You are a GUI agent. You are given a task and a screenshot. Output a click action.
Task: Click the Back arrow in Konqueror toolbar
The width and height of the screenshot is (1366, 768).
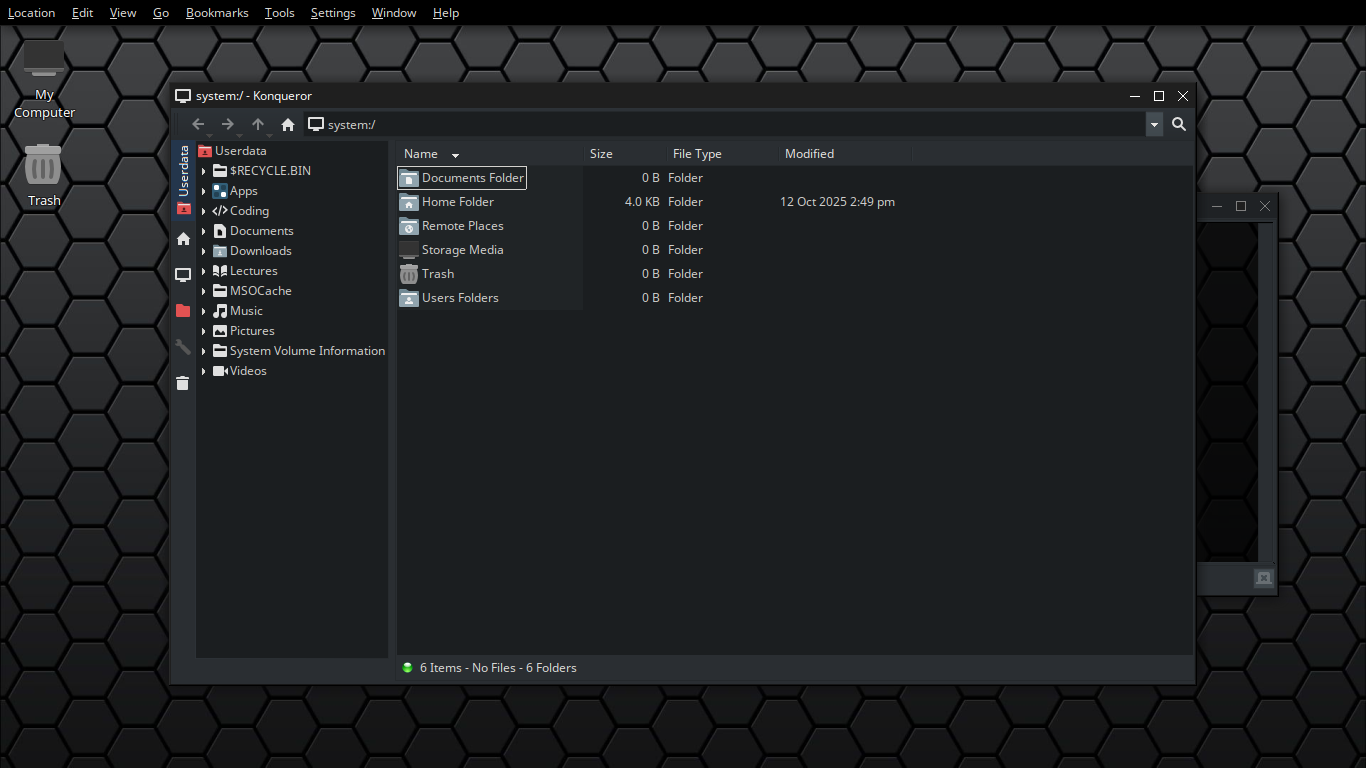click(198, 124)
